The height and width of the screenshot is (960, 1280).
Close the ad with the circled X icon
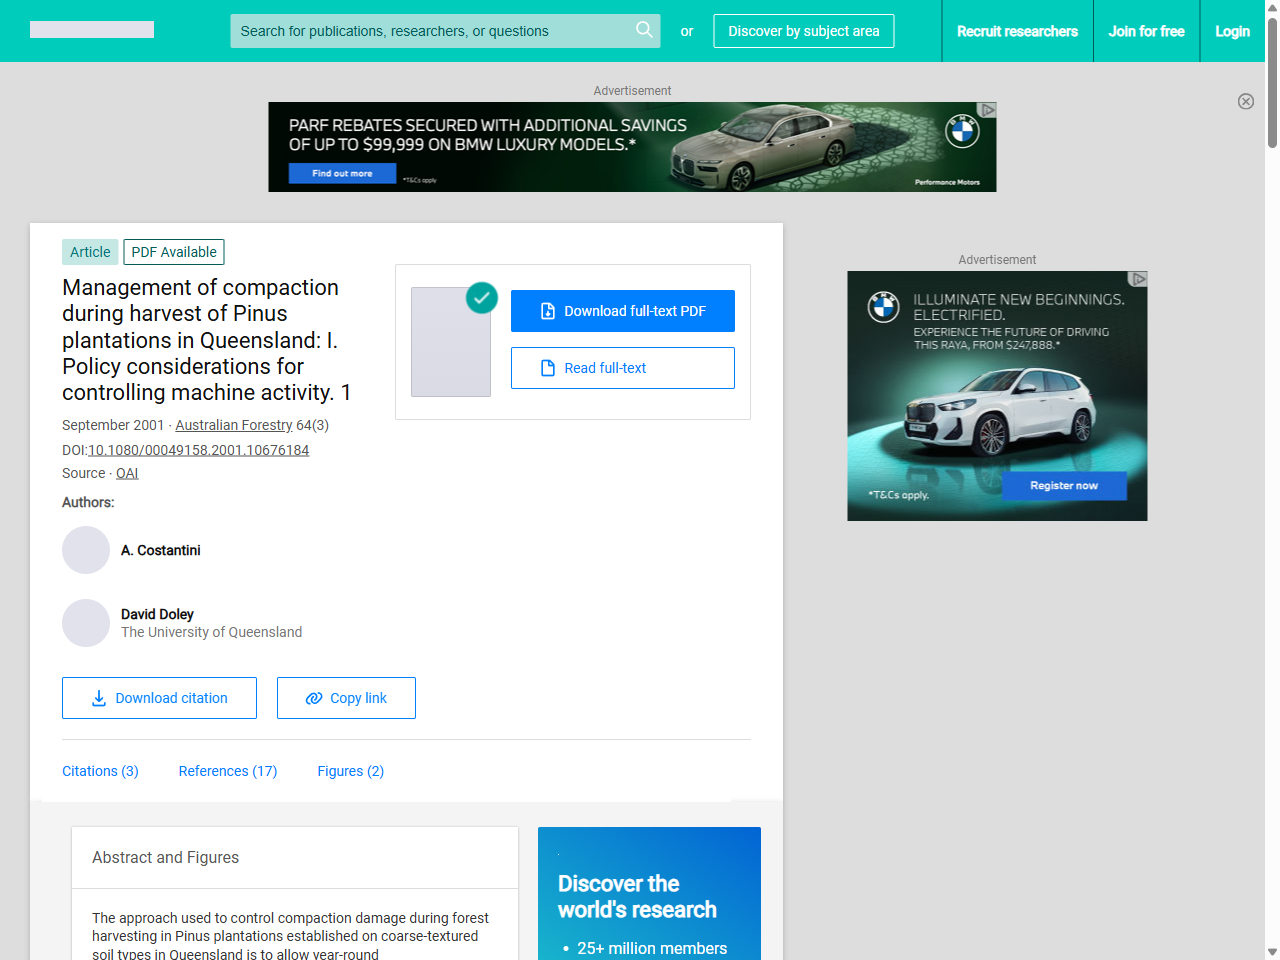[x=1245, y=101]
